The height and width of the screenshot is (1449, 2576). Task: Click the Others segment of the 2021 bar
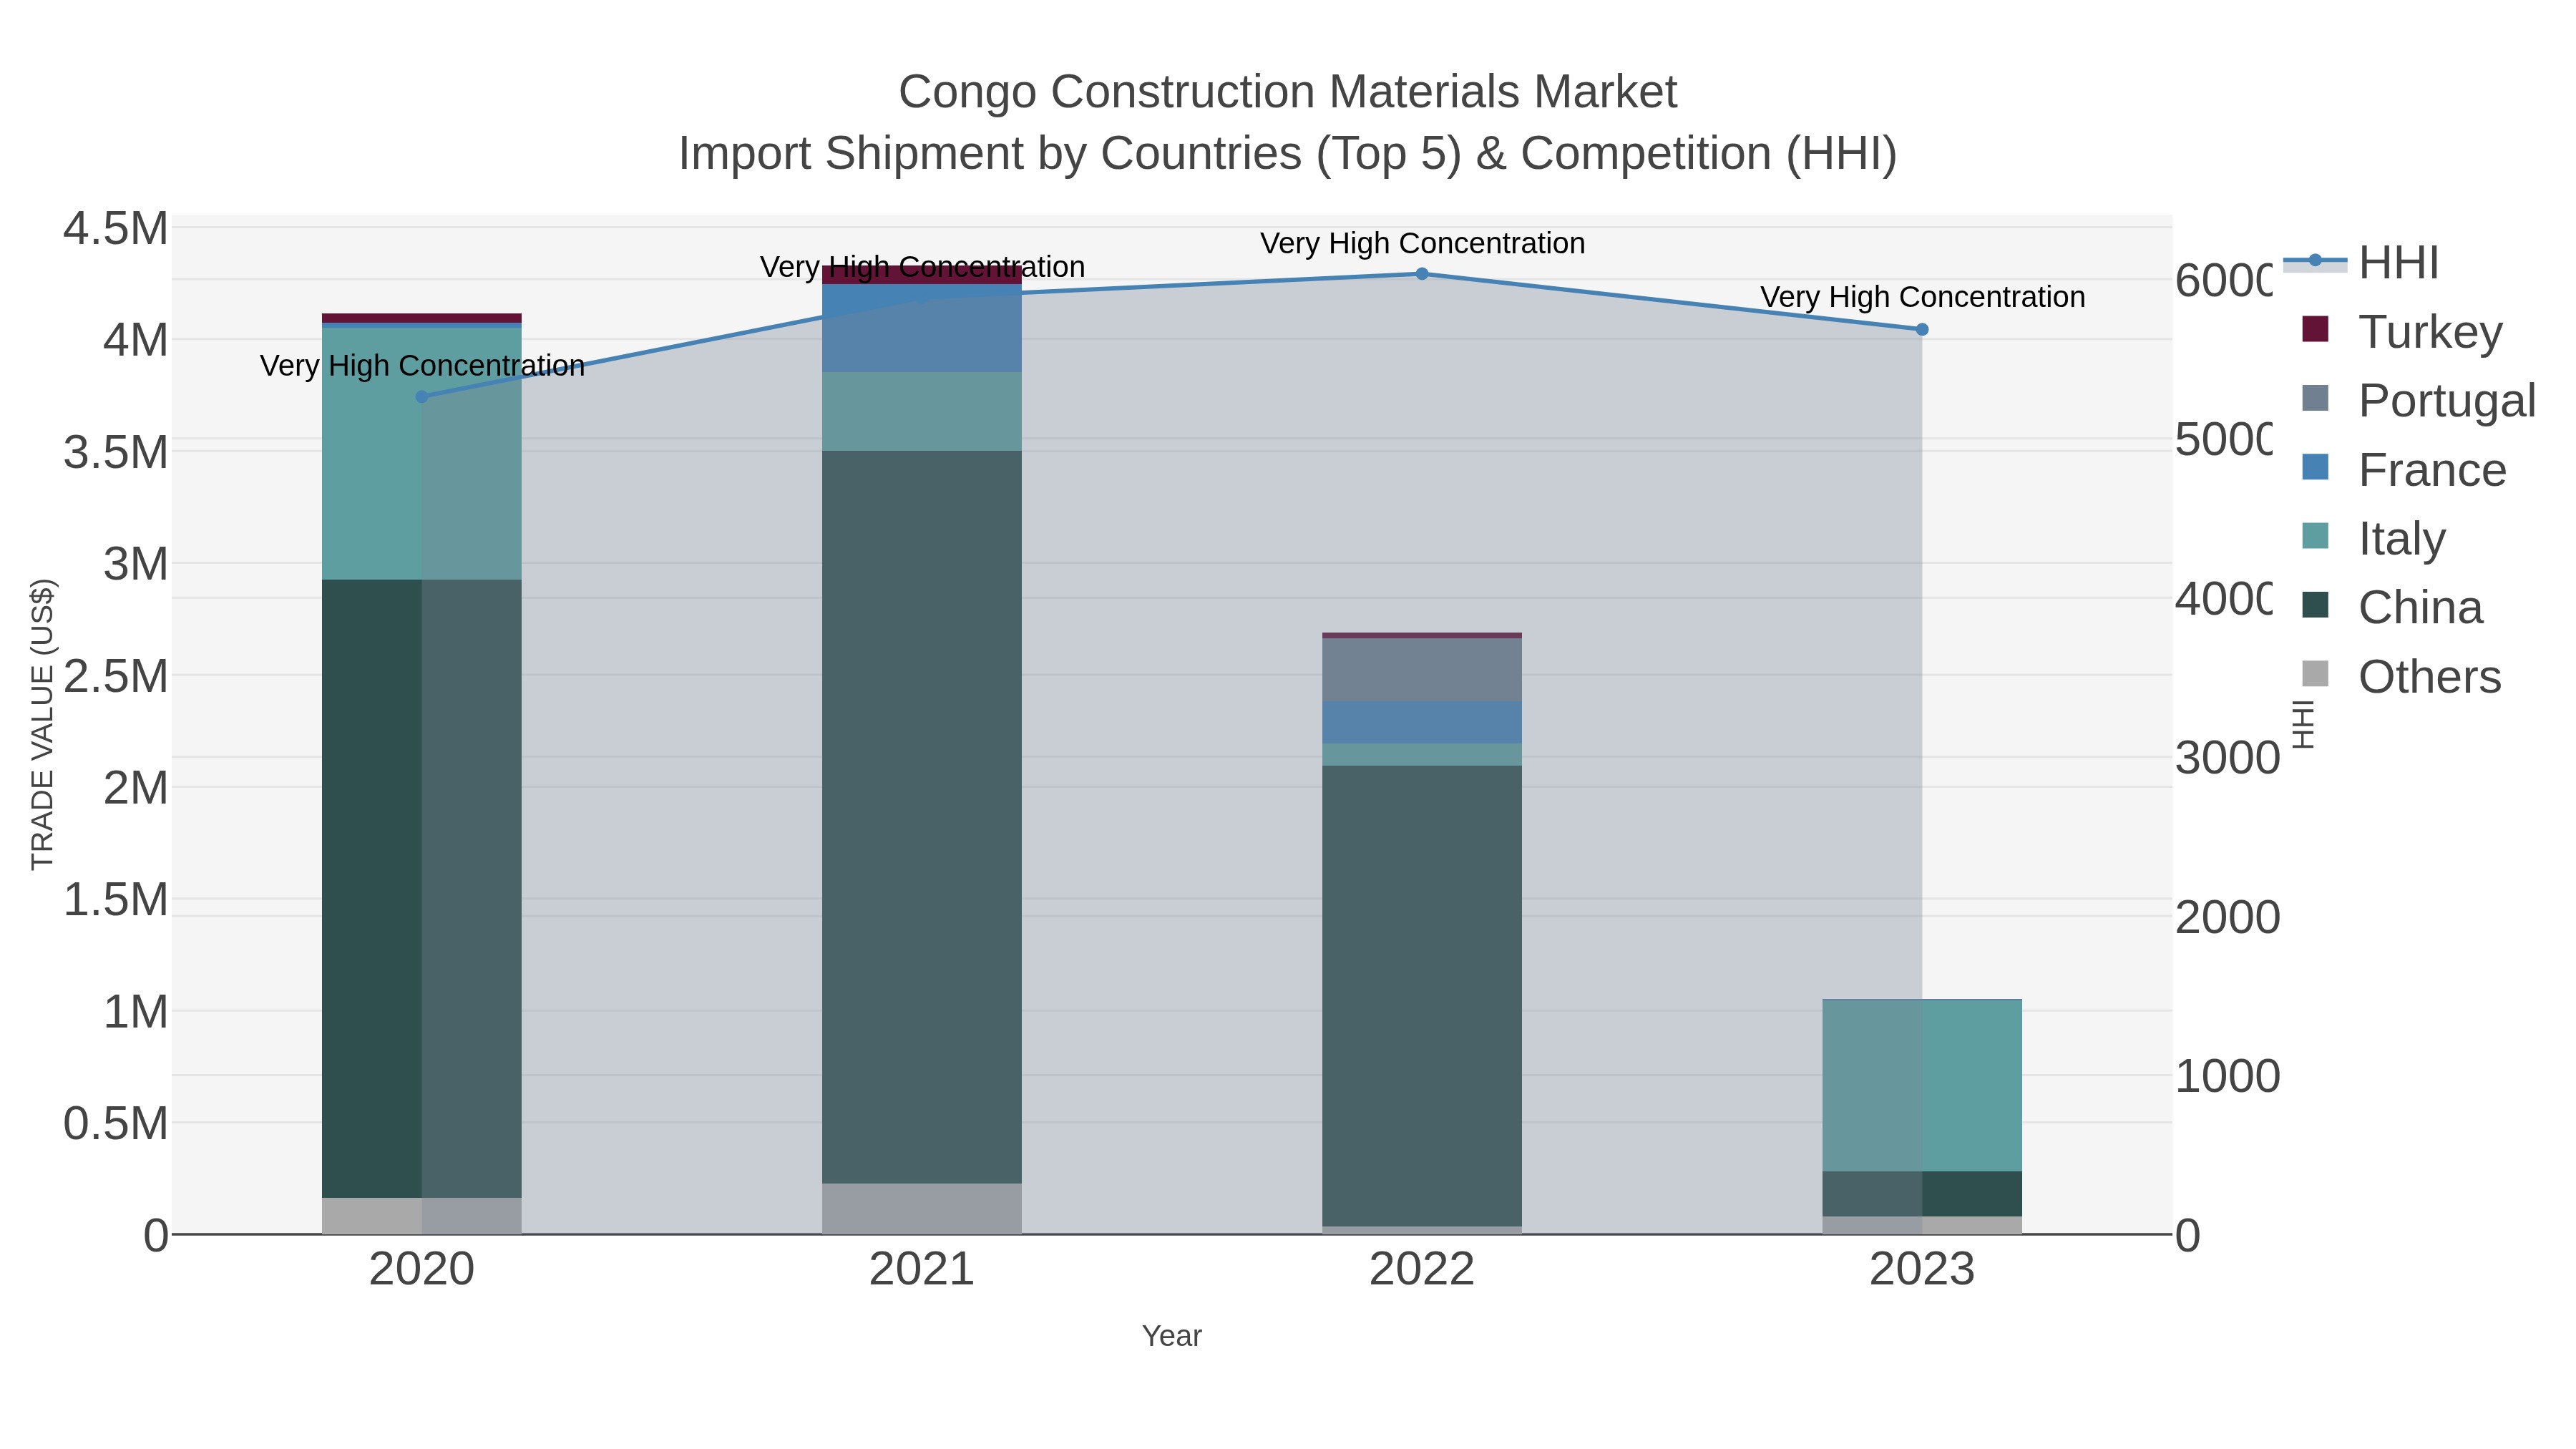[x=922, y=1209]
